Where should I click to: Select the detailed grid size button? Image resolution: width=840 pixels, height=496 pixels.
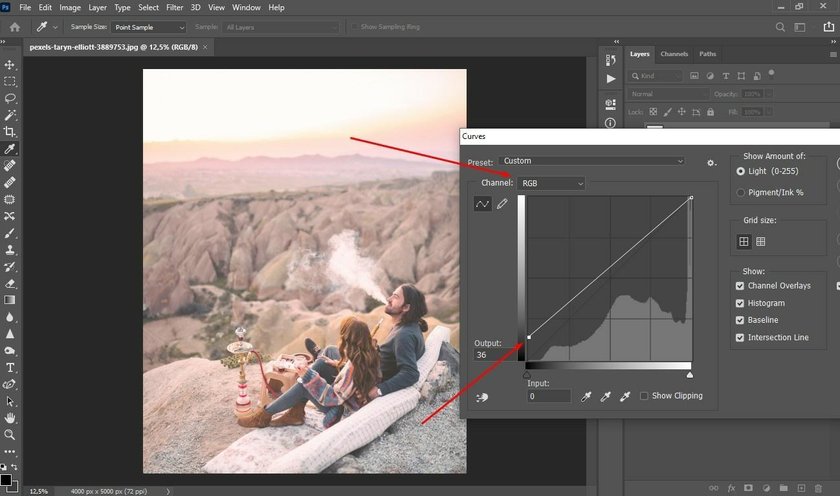tap(761, 242)
